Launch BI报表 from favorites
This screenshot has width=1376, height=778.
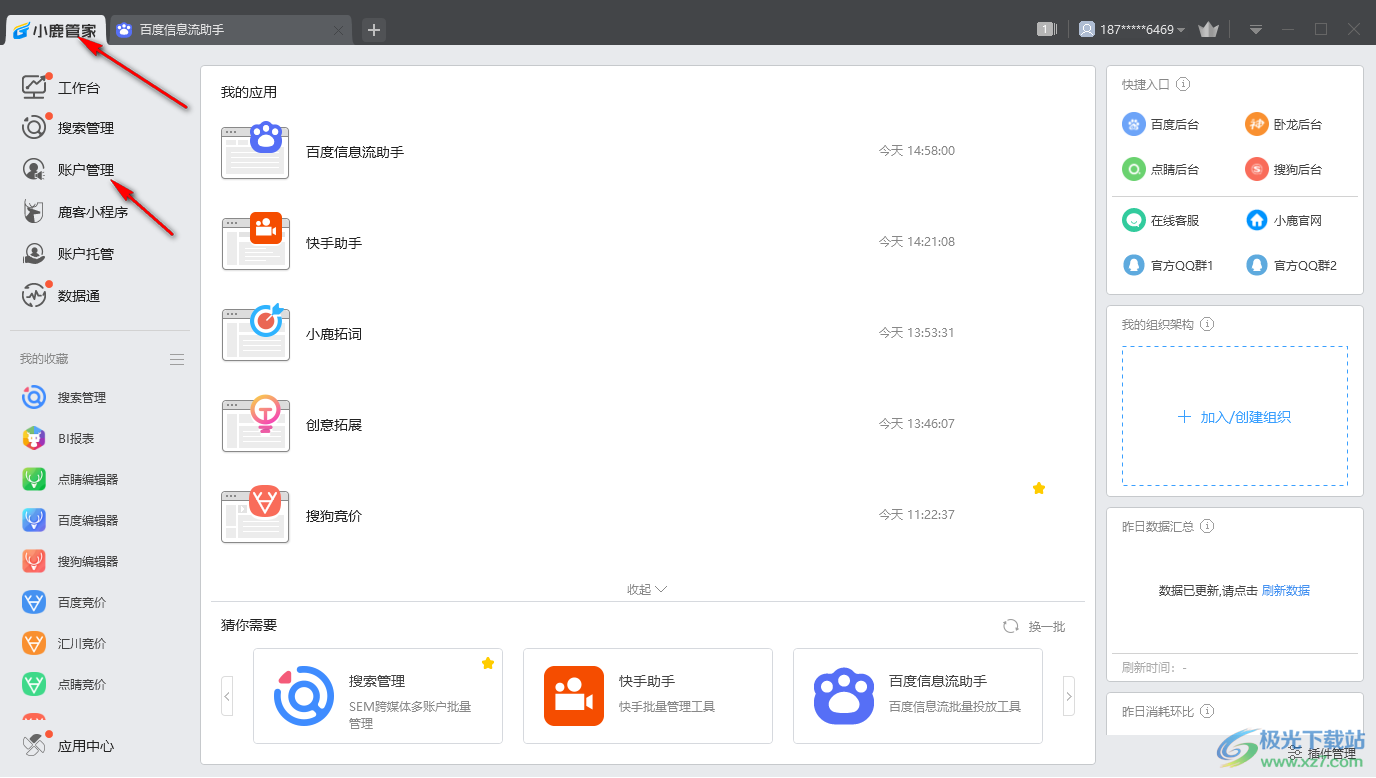[59, 438]
